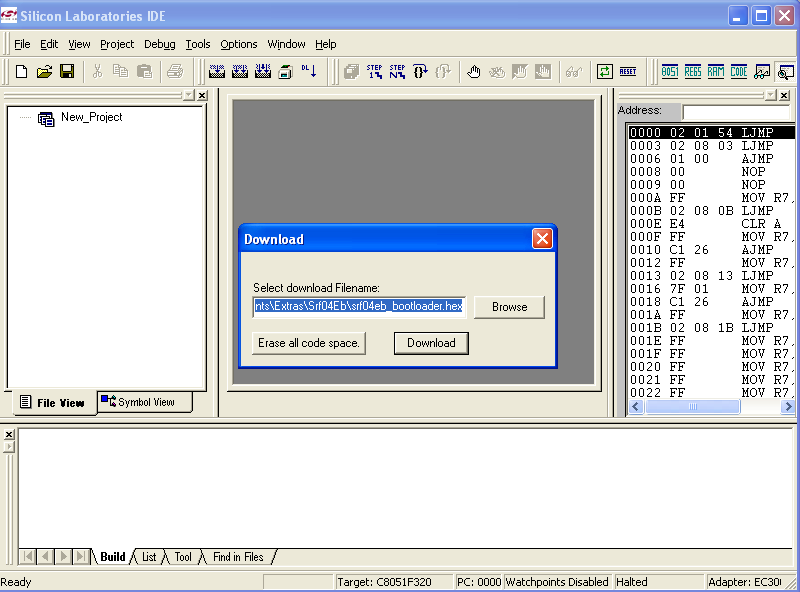800x592 pixels.
Task: Click the DL Download code icon
Action: click(x=309, y=71)
